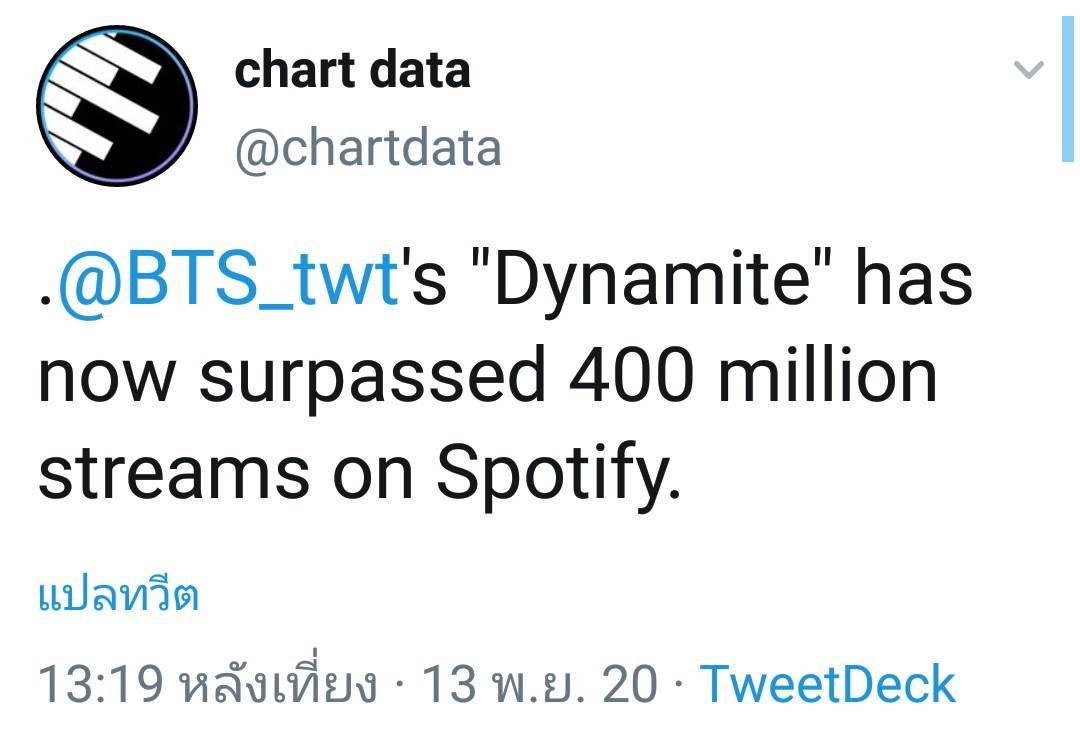The height and width of the screenshot is (737, 1080).
Task: Open the @BTS_twt mention link
Action: tap(229, 280)
